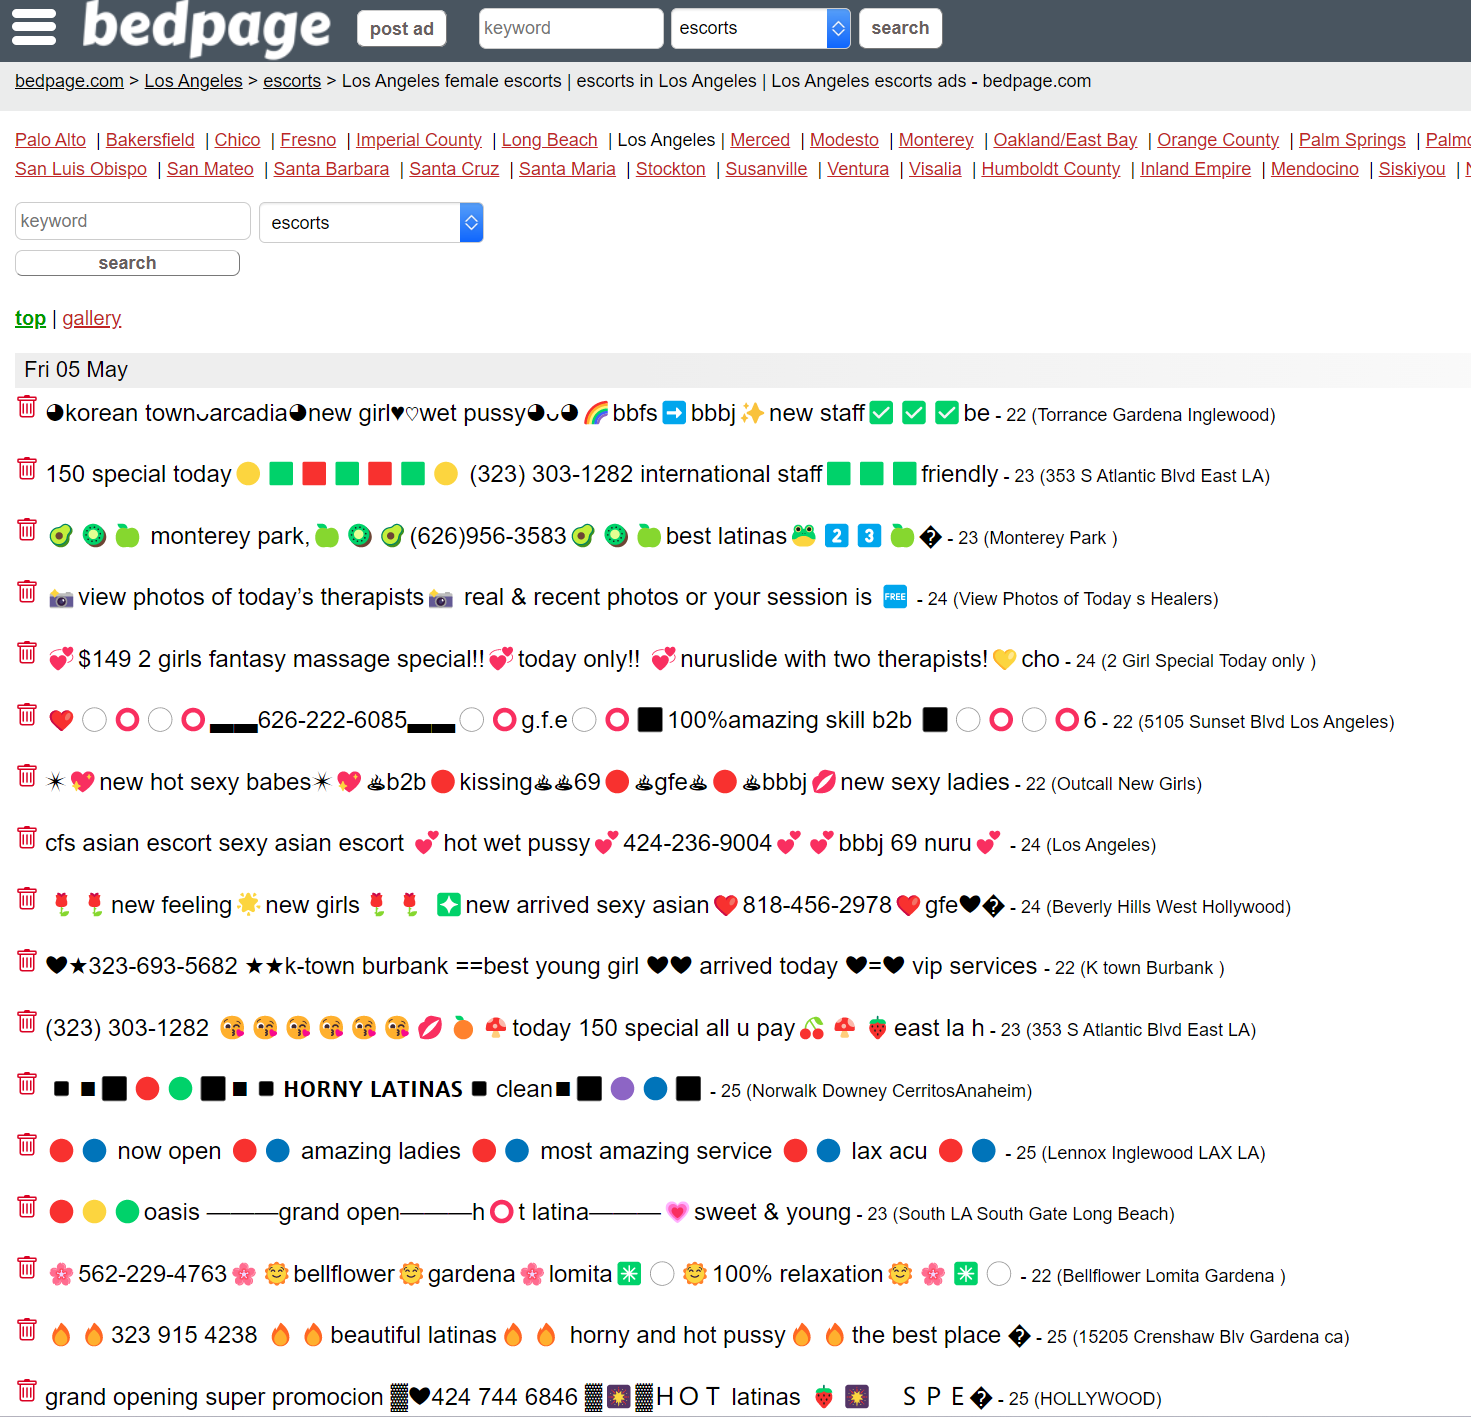The width and height of the screenshot is (1471, 1417).
Task: Switch to top listing view
Action: [30, 318]
